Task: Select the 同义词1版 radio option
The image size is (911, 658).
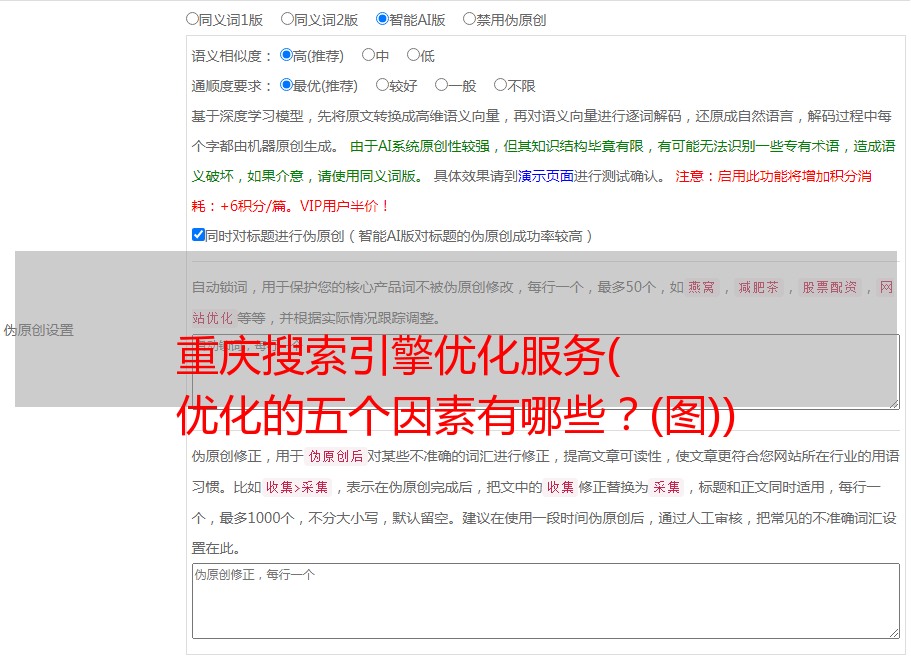Action: tap(192, 19)
